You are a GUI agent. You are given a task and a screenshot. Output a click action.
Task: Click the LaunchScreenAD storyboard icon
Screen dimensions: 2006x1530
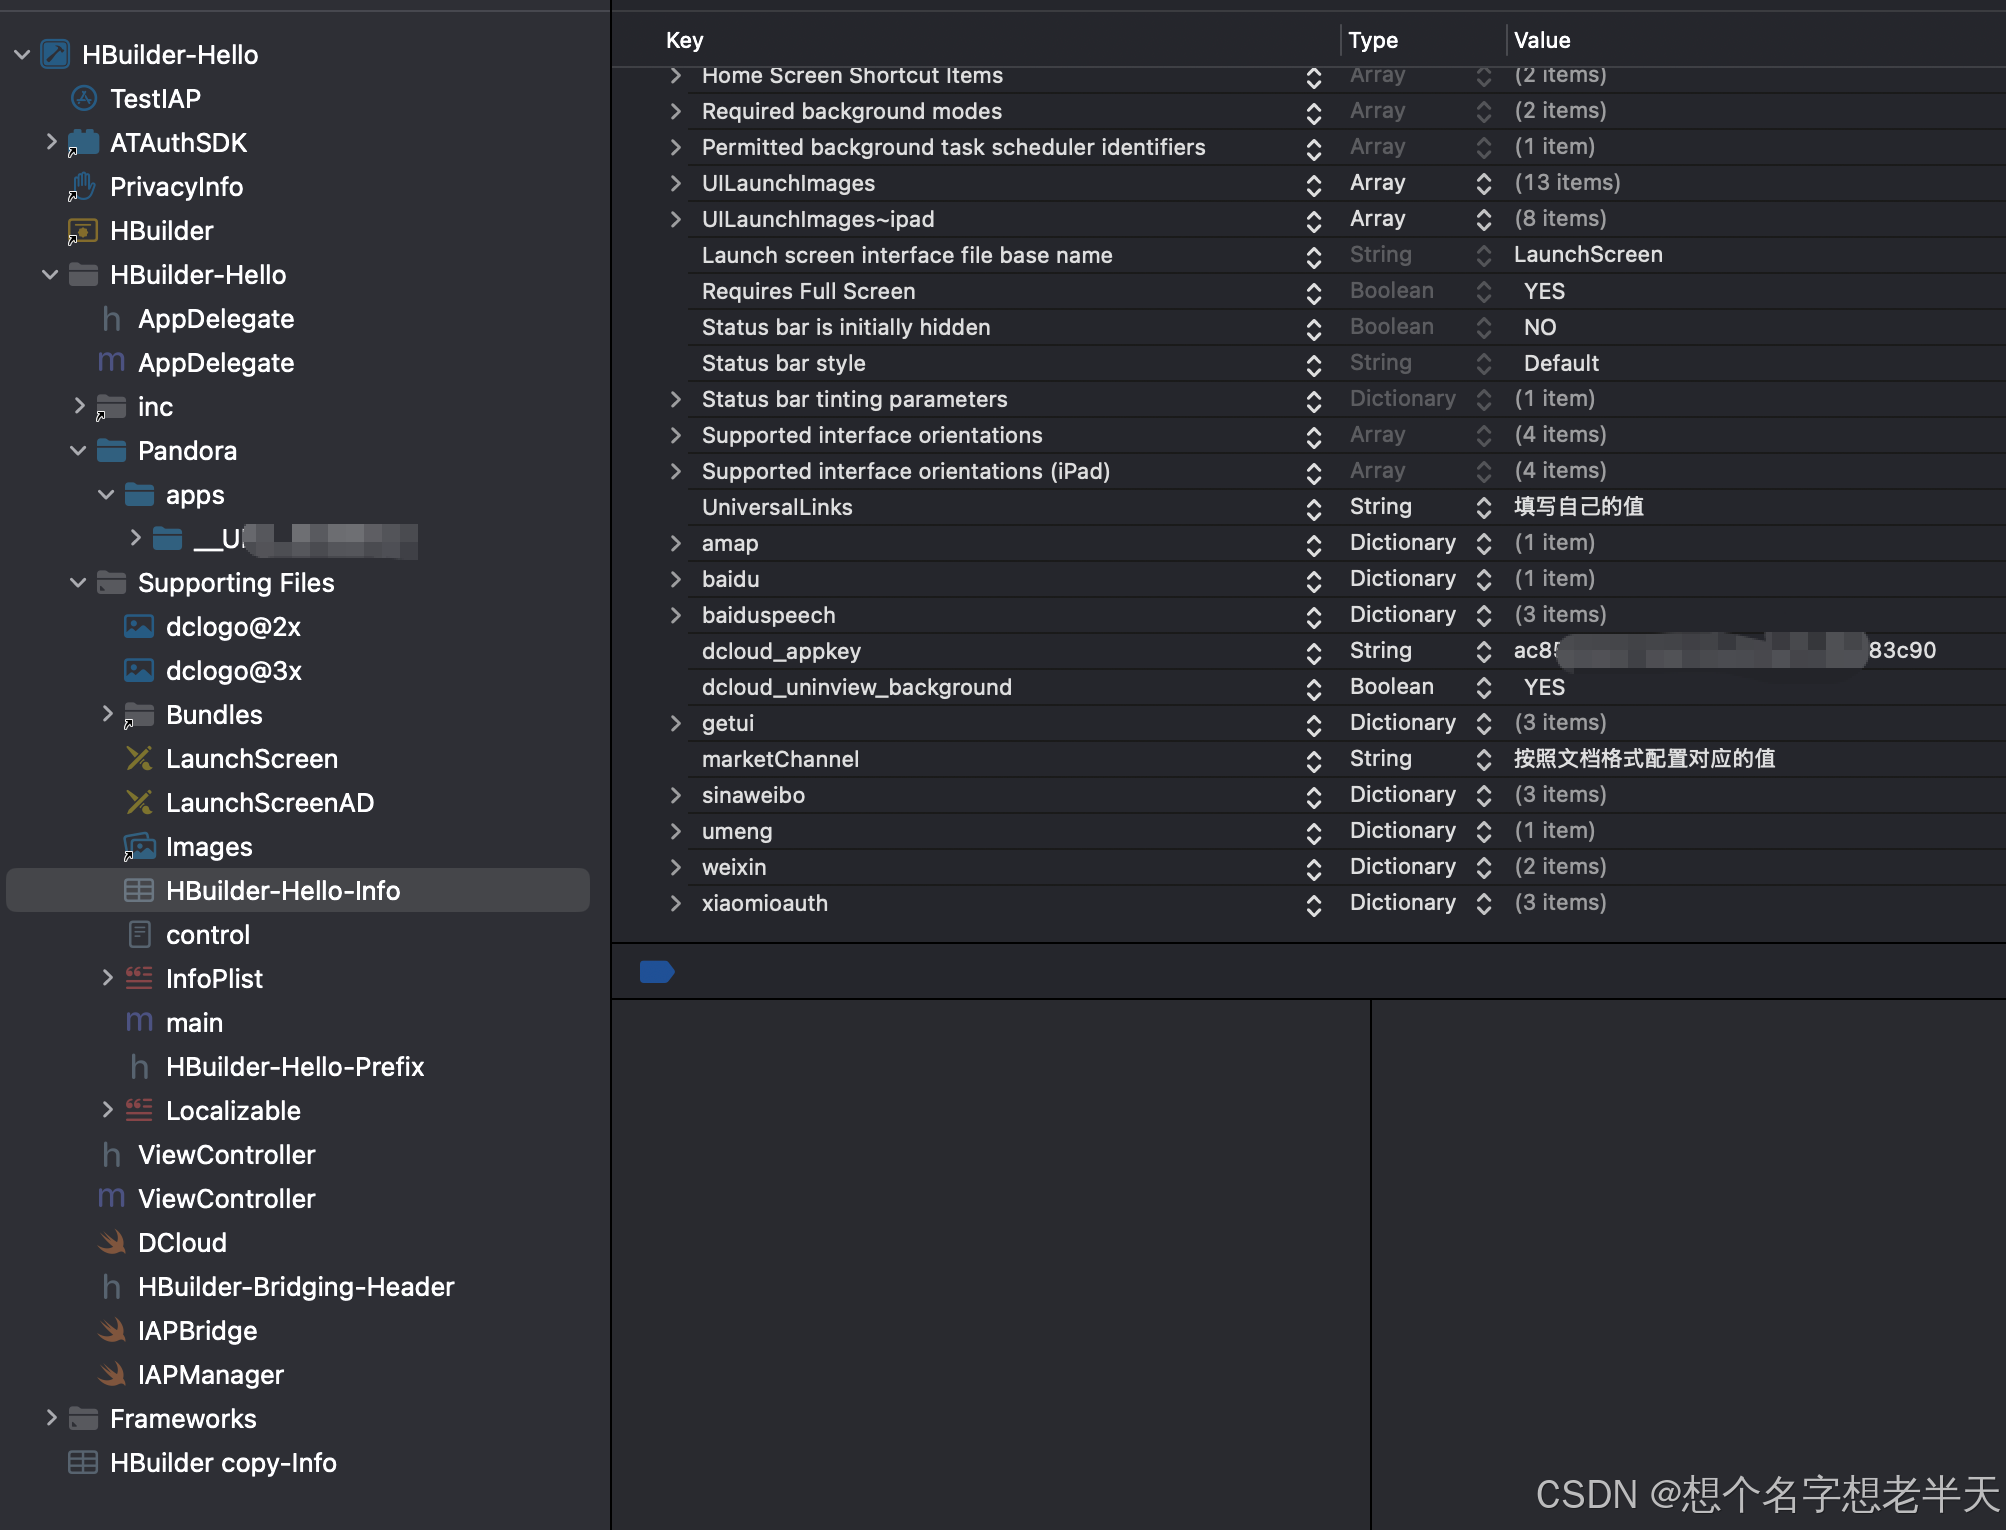click(139, 802)
